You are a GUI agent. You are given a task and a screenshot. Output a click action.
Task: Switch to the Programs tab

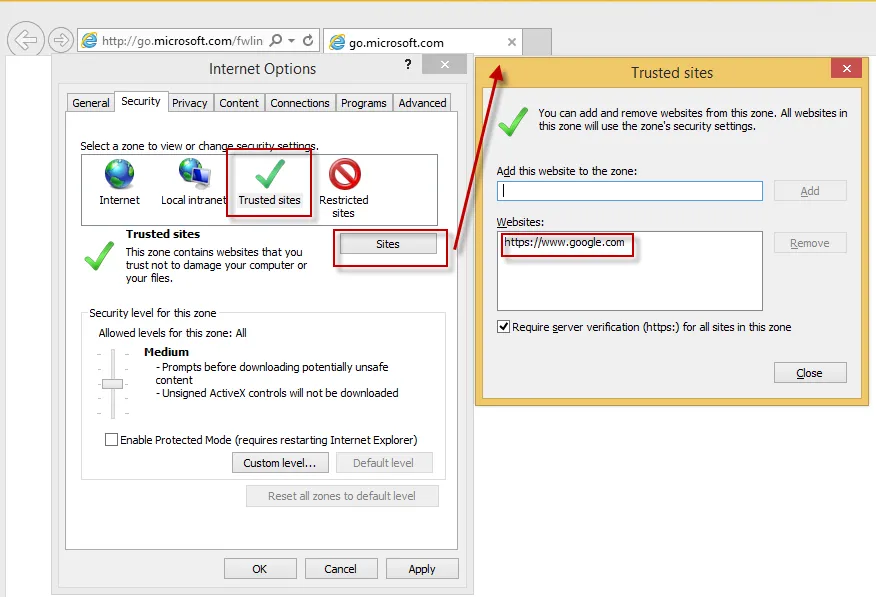364,103
